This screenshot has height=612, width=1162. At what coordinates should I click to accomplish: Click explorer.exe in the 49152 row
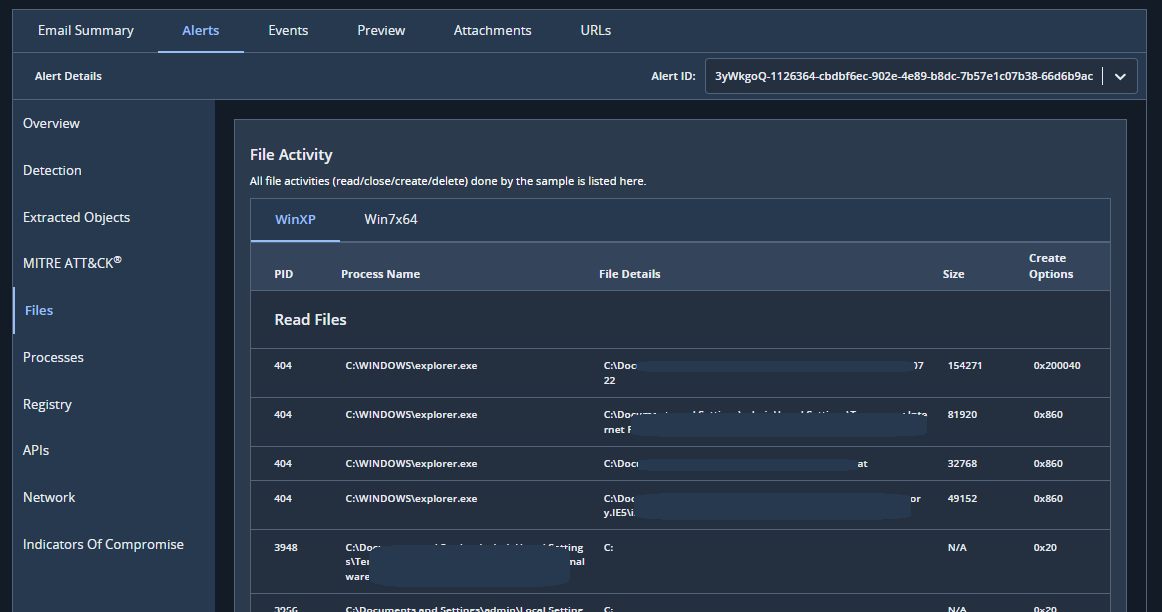click(411, 499)
